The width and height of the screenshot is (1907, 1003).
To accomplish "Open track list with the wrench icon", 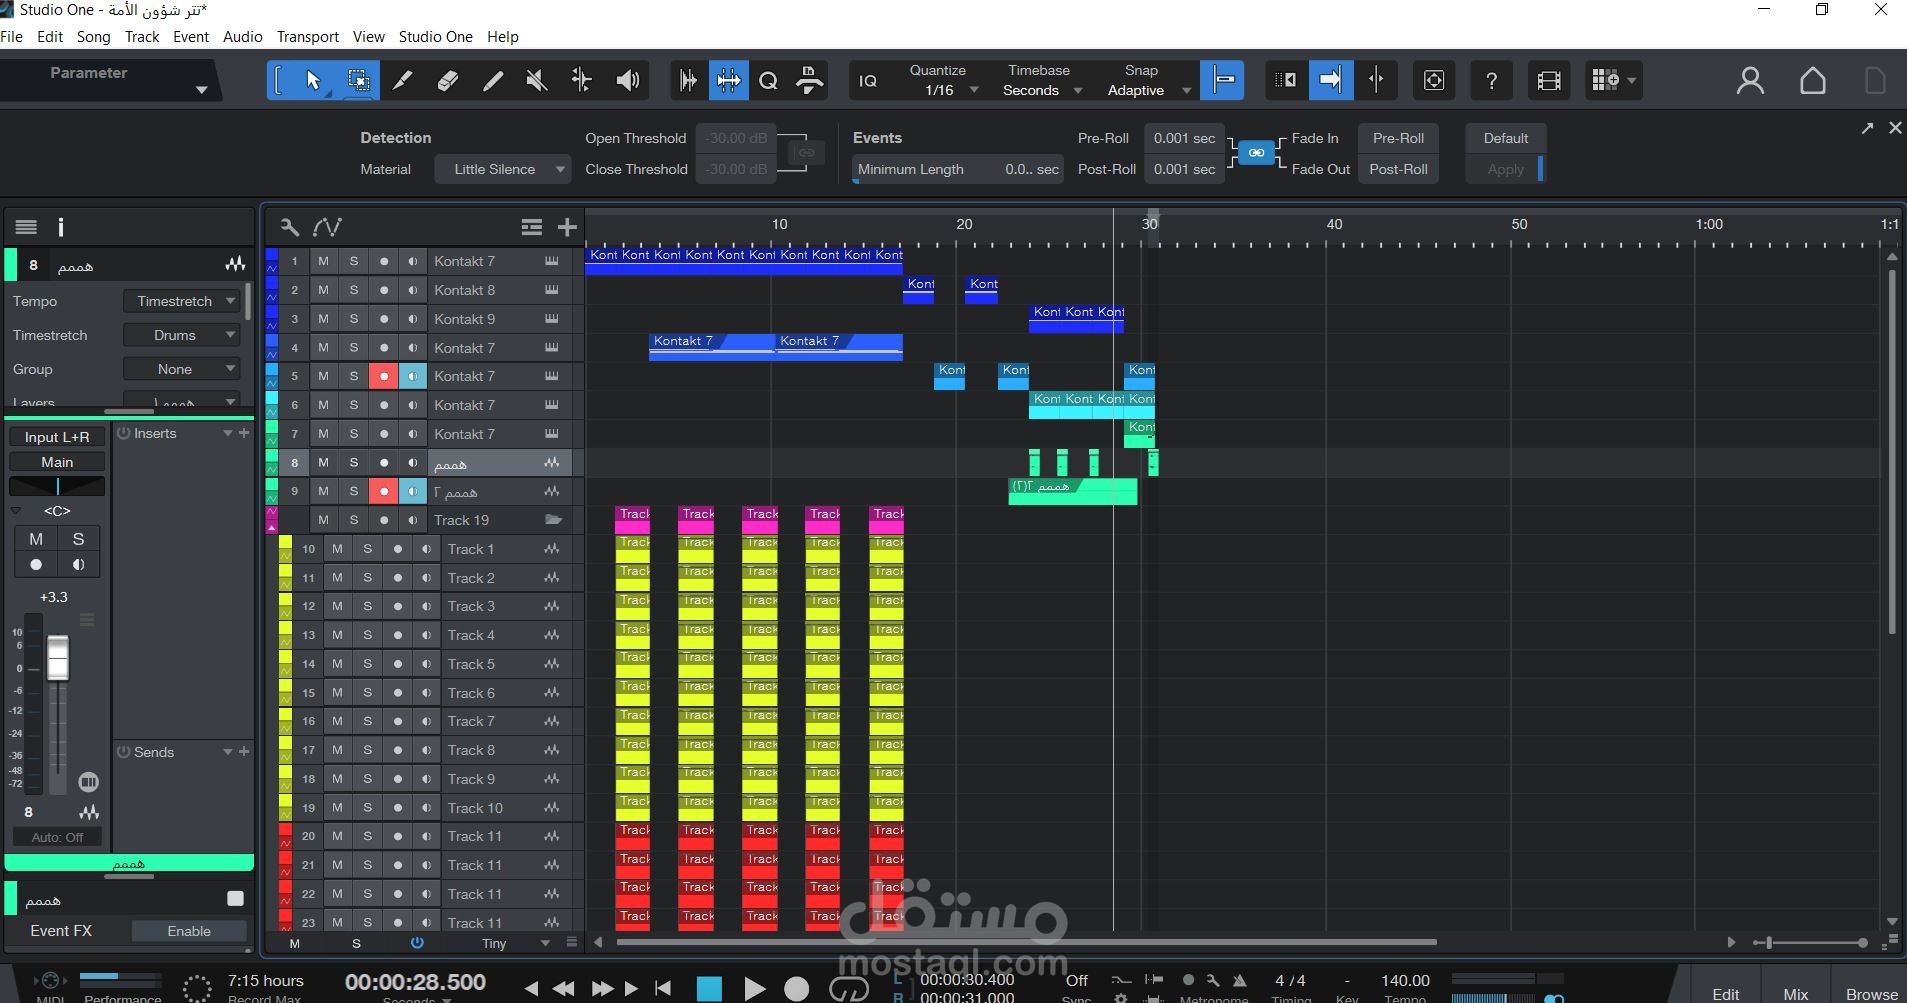I will pyautogui.click(x=289, y=227).
